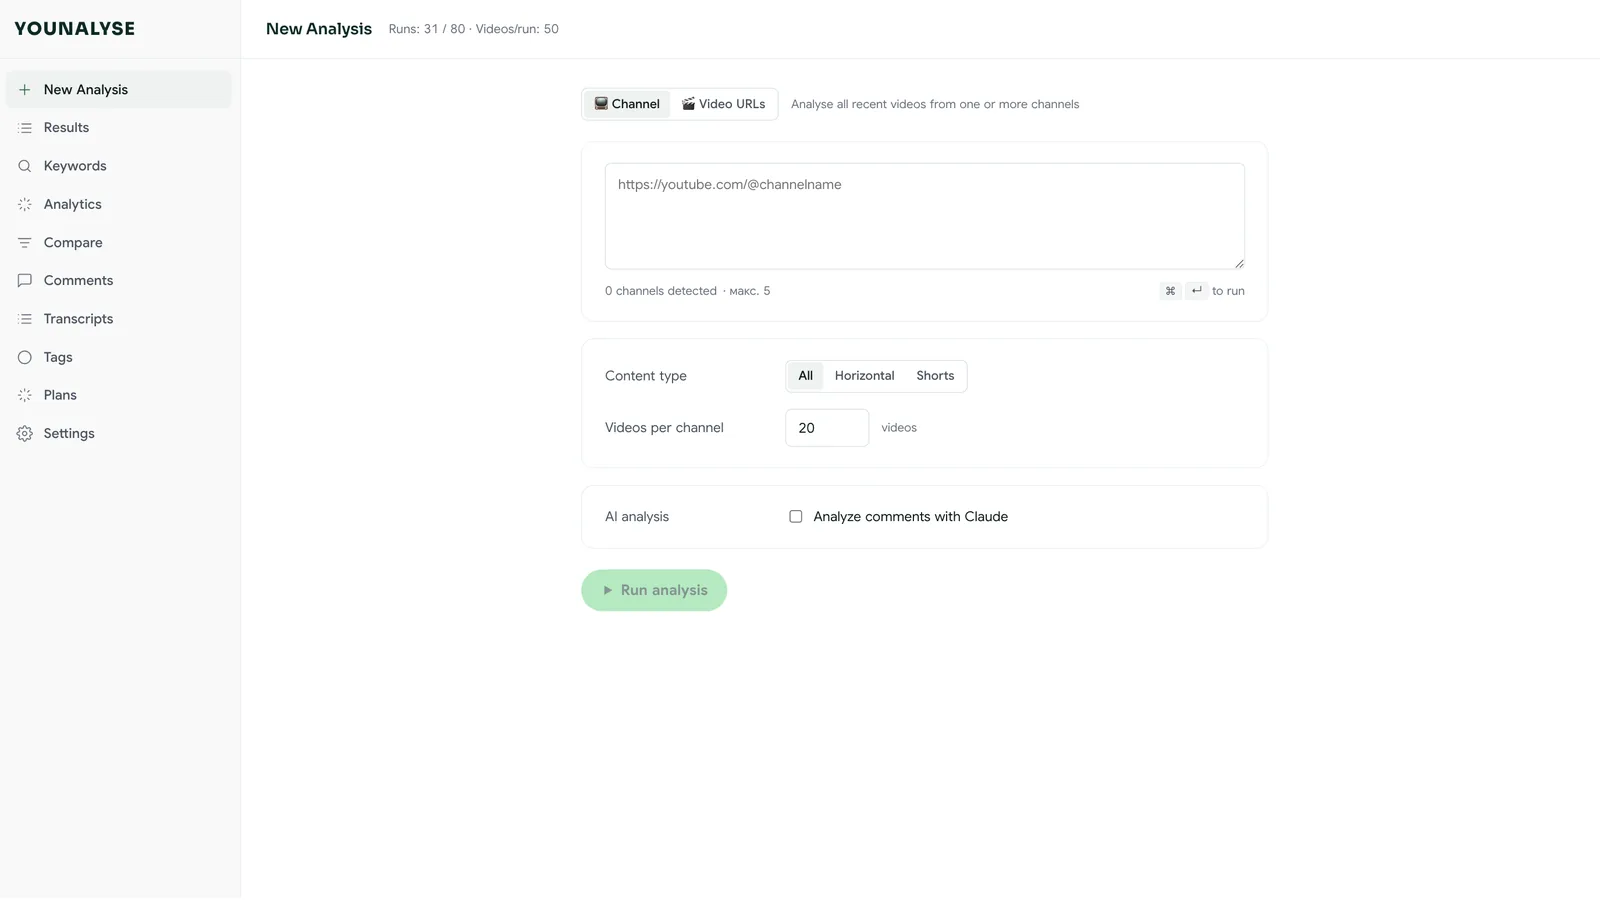
Task: Open the Analytics page
Action: pos(119,204)
